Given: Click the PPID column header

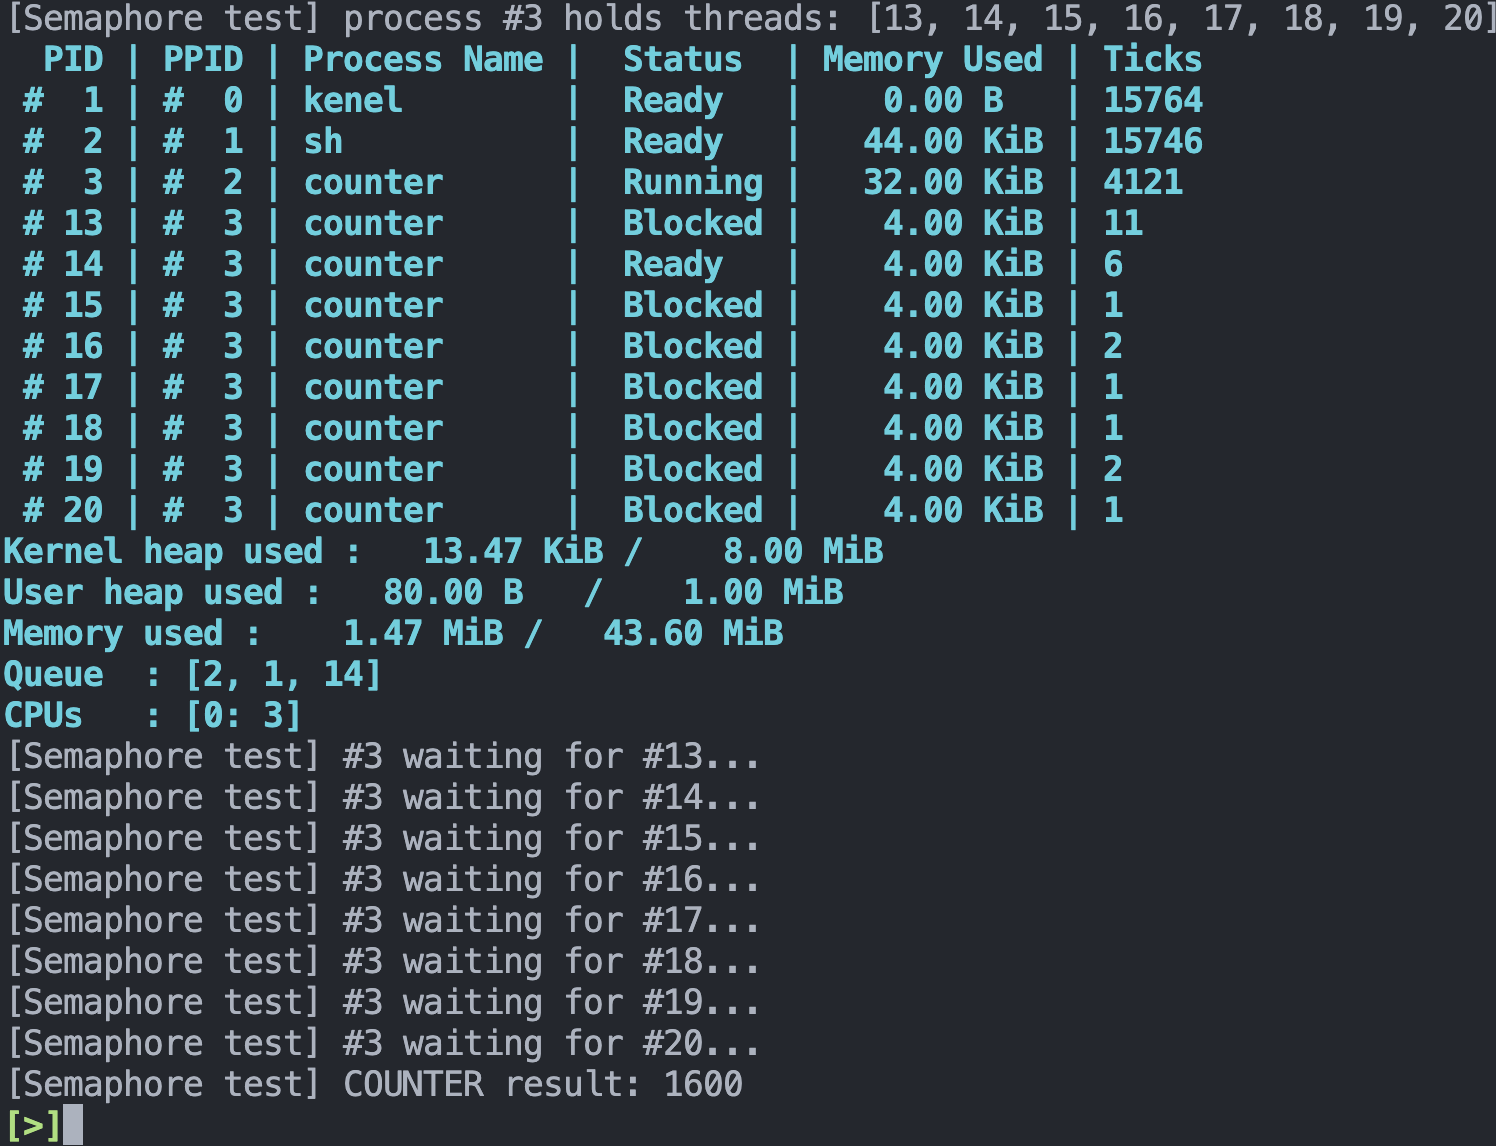Looking at the screenshot, I should 203,59.
